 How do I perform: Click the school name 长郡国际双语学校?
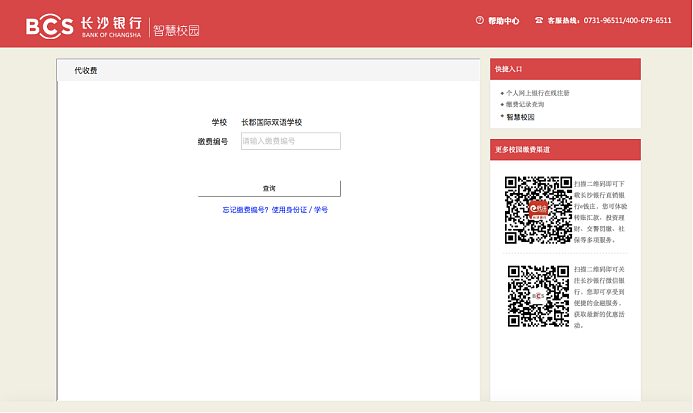click(271, 122)
